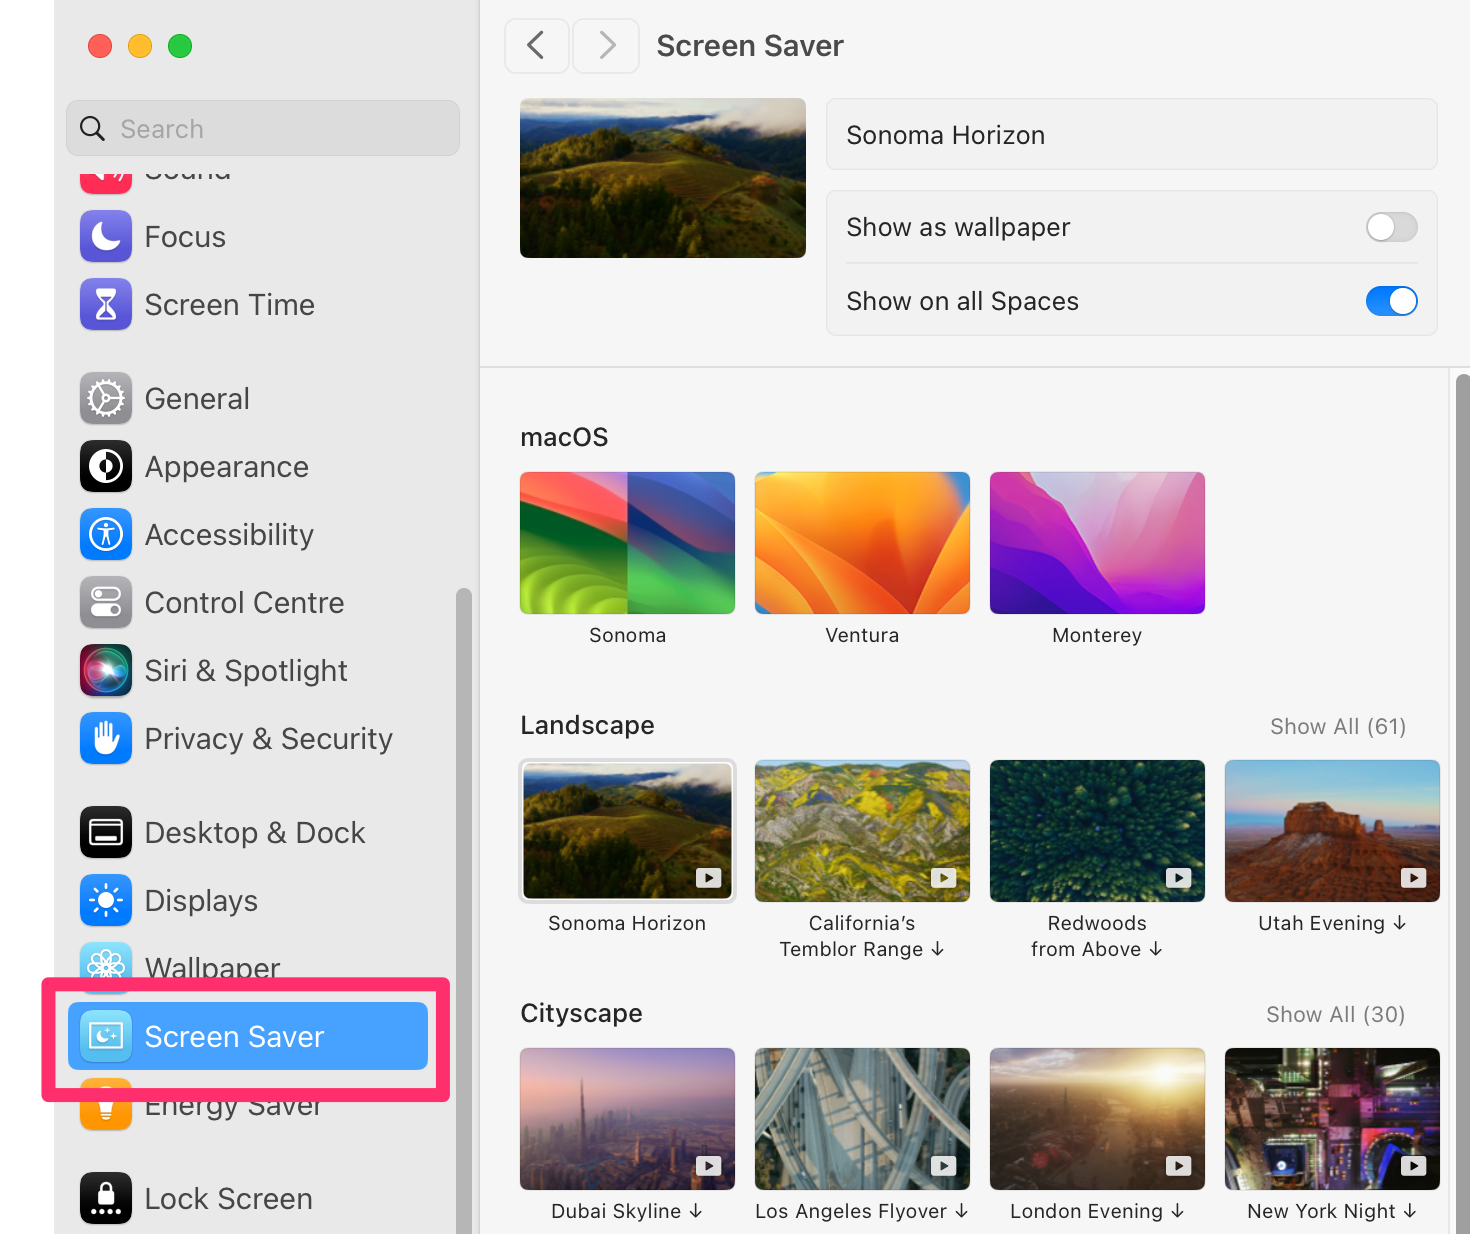
Task: Click the Control Centre switches icon
Action: click(106, 602)
